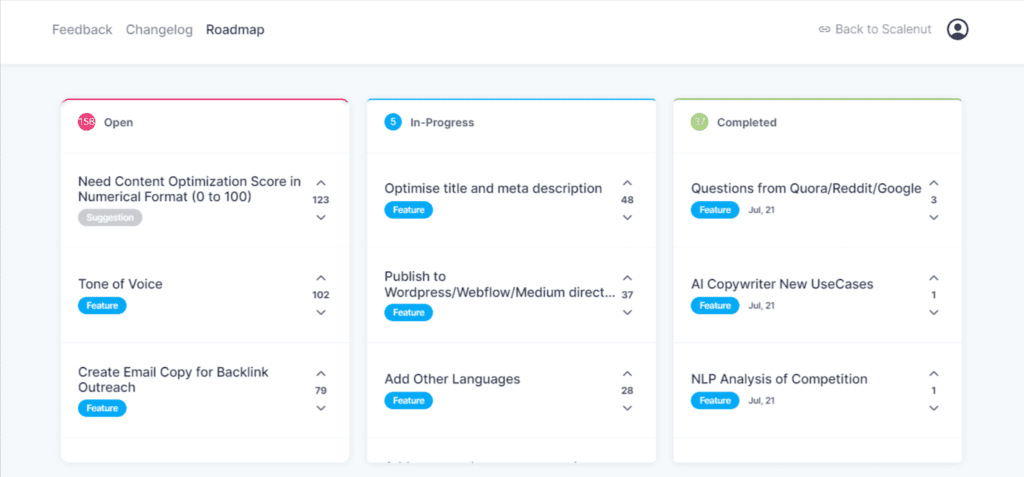Downvote Need Content Optimization Score suggestion

[x=321, y=217]
